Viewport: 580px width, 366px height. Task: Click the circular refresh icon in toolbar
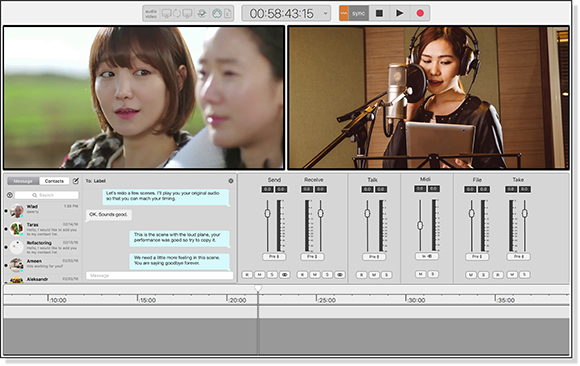(x=177, y=14)
